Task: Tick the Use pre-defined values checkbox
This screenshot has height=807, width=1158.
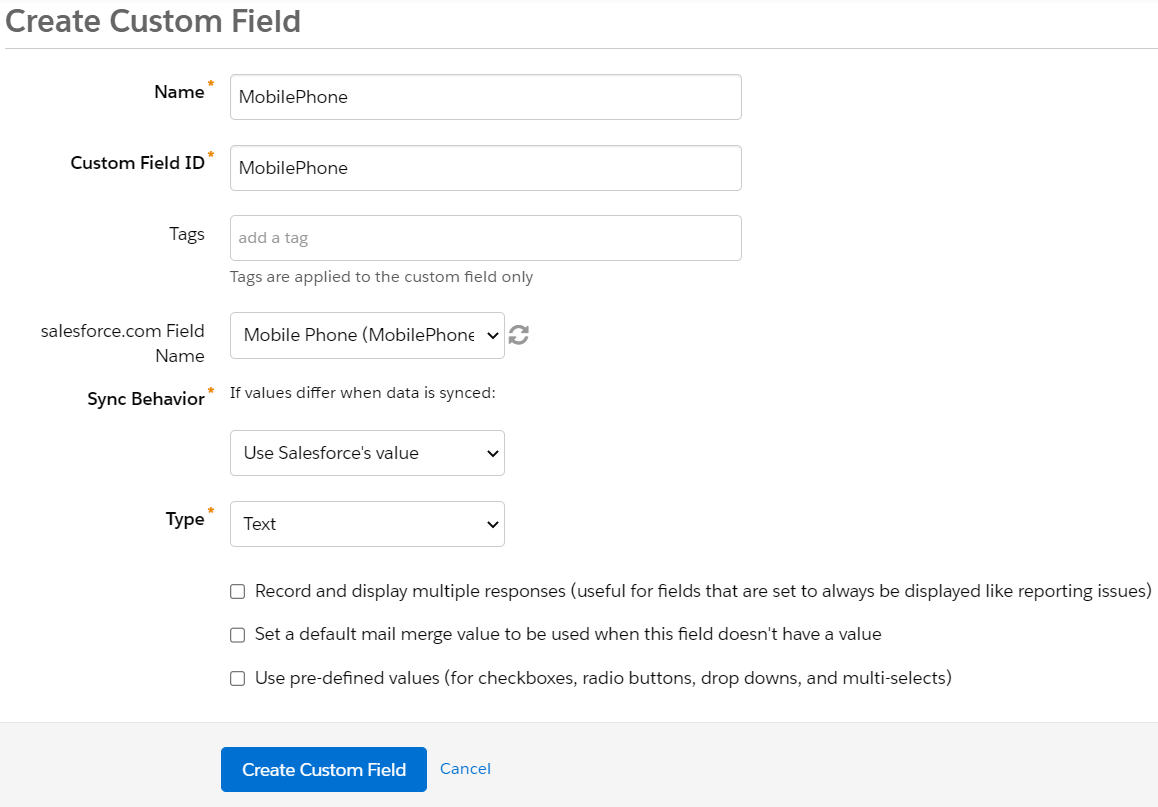Action: pyautogui.click(x=238, y=679)
